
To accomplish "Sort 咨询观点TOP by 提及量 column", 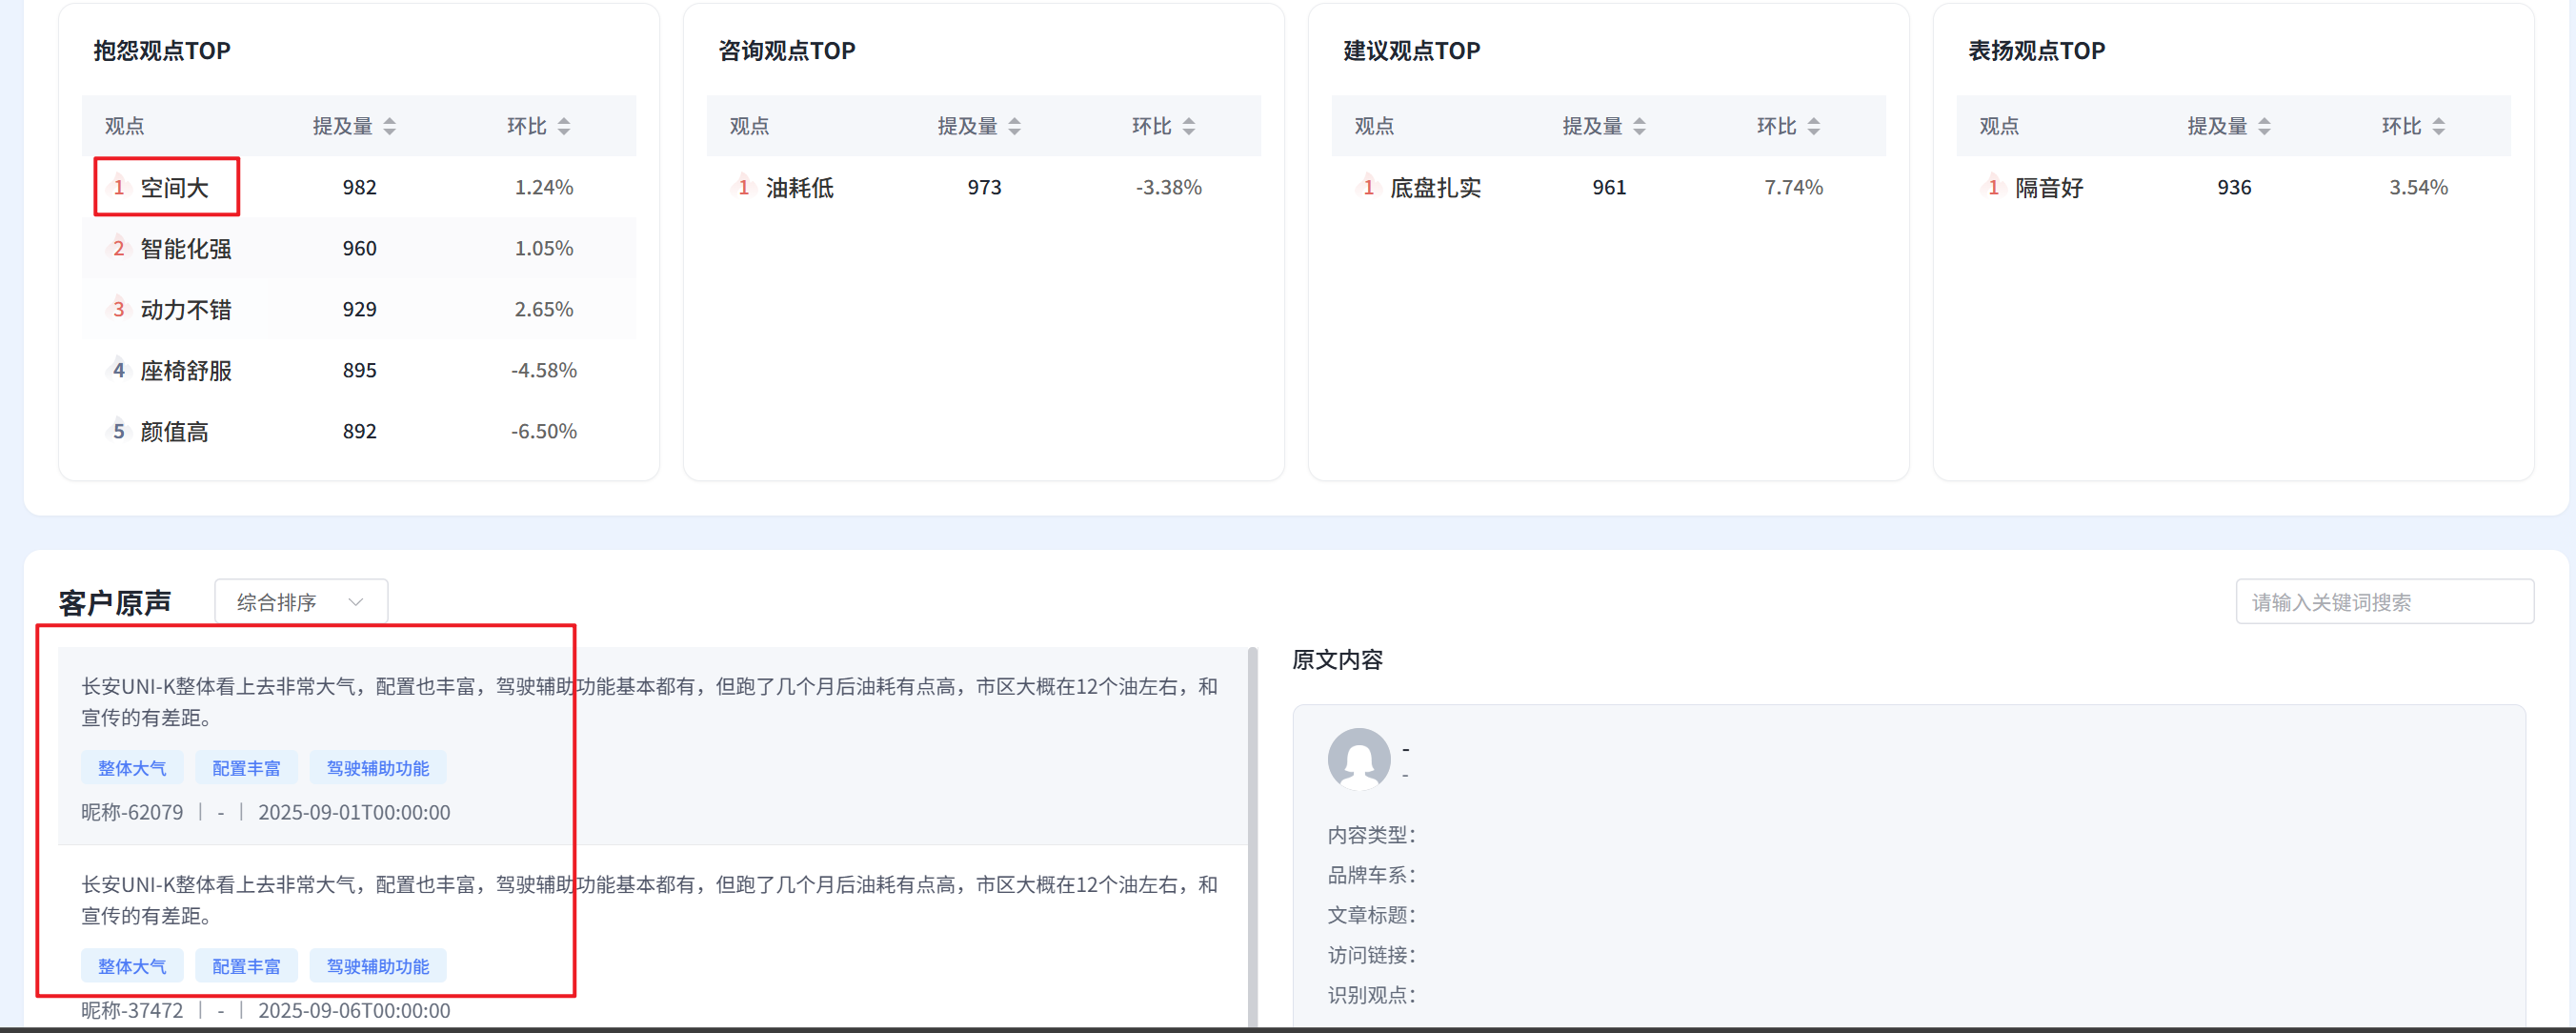I will coord(1014,126).
